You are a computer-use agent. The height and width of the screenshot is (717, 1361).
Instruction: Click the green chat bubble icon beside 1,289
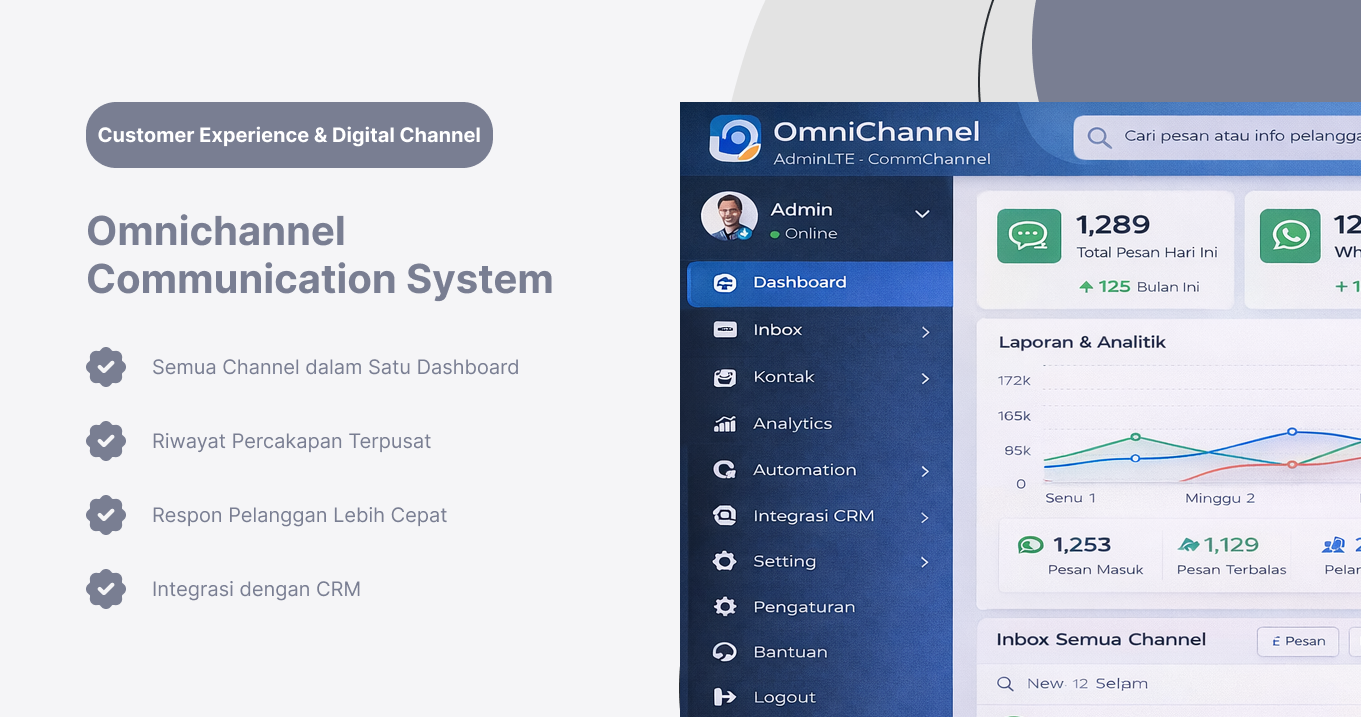[1029, 236]
